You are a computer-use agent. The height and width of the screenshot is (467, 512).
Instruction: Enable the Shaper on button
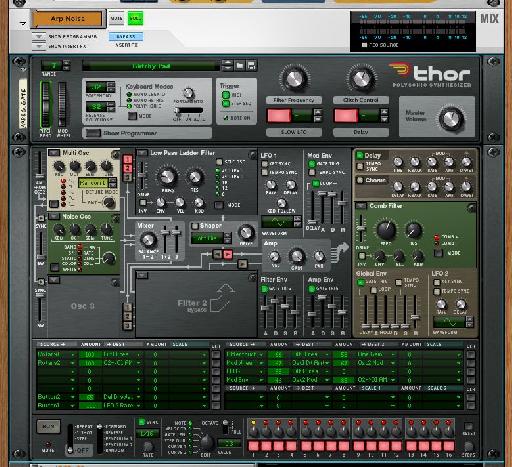(x=195, y=226)
